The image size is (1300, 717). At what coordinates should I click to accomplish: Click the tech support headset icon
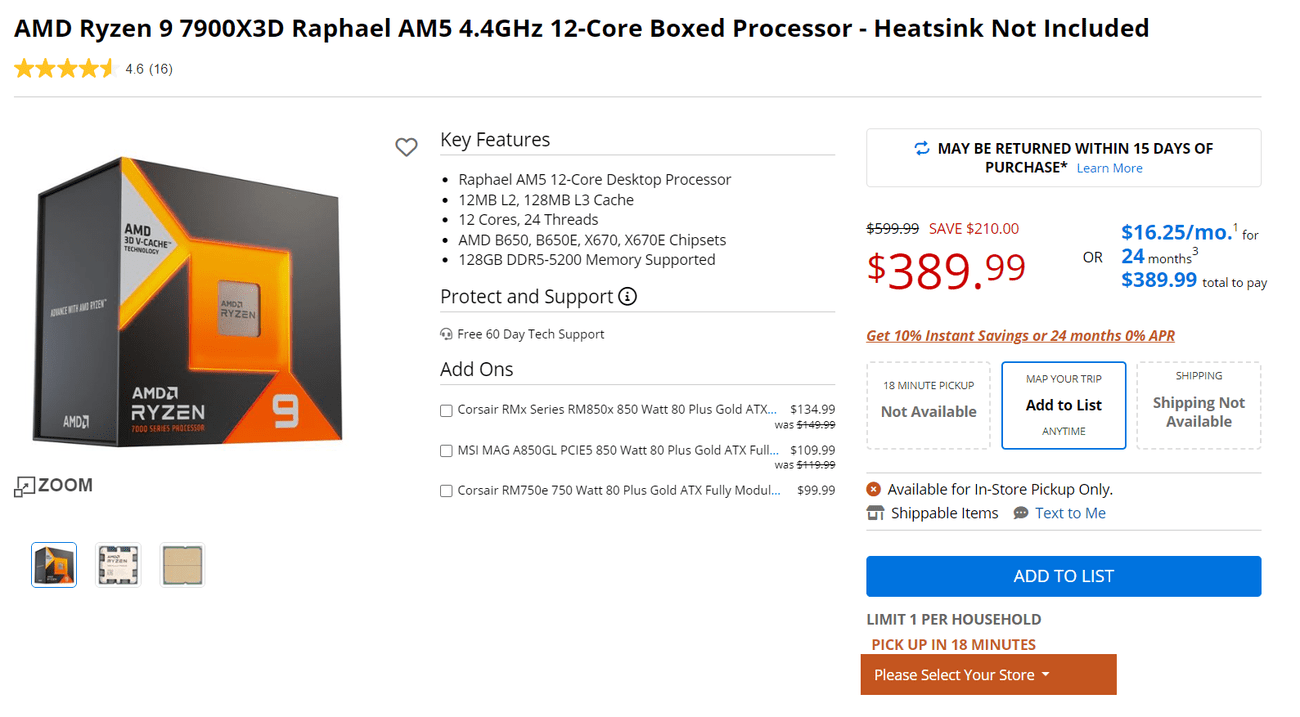pyautogui.click(x=446, y=334)
